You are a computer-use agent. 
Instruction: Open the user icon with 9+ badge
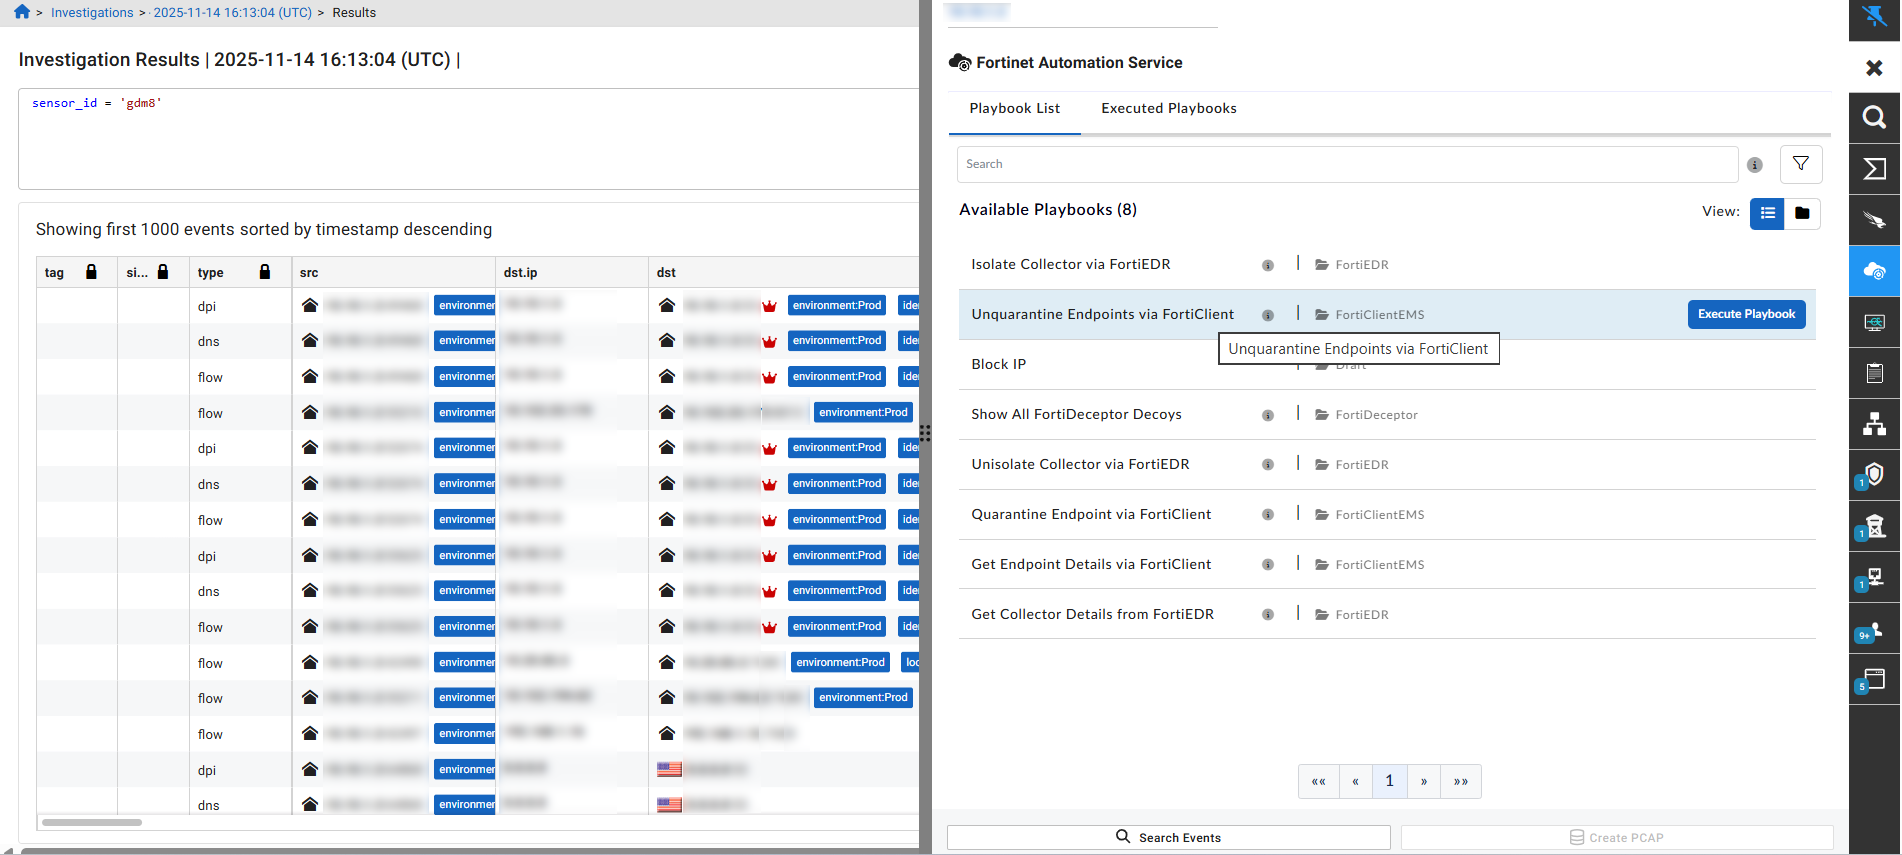tap(1873, 630)
